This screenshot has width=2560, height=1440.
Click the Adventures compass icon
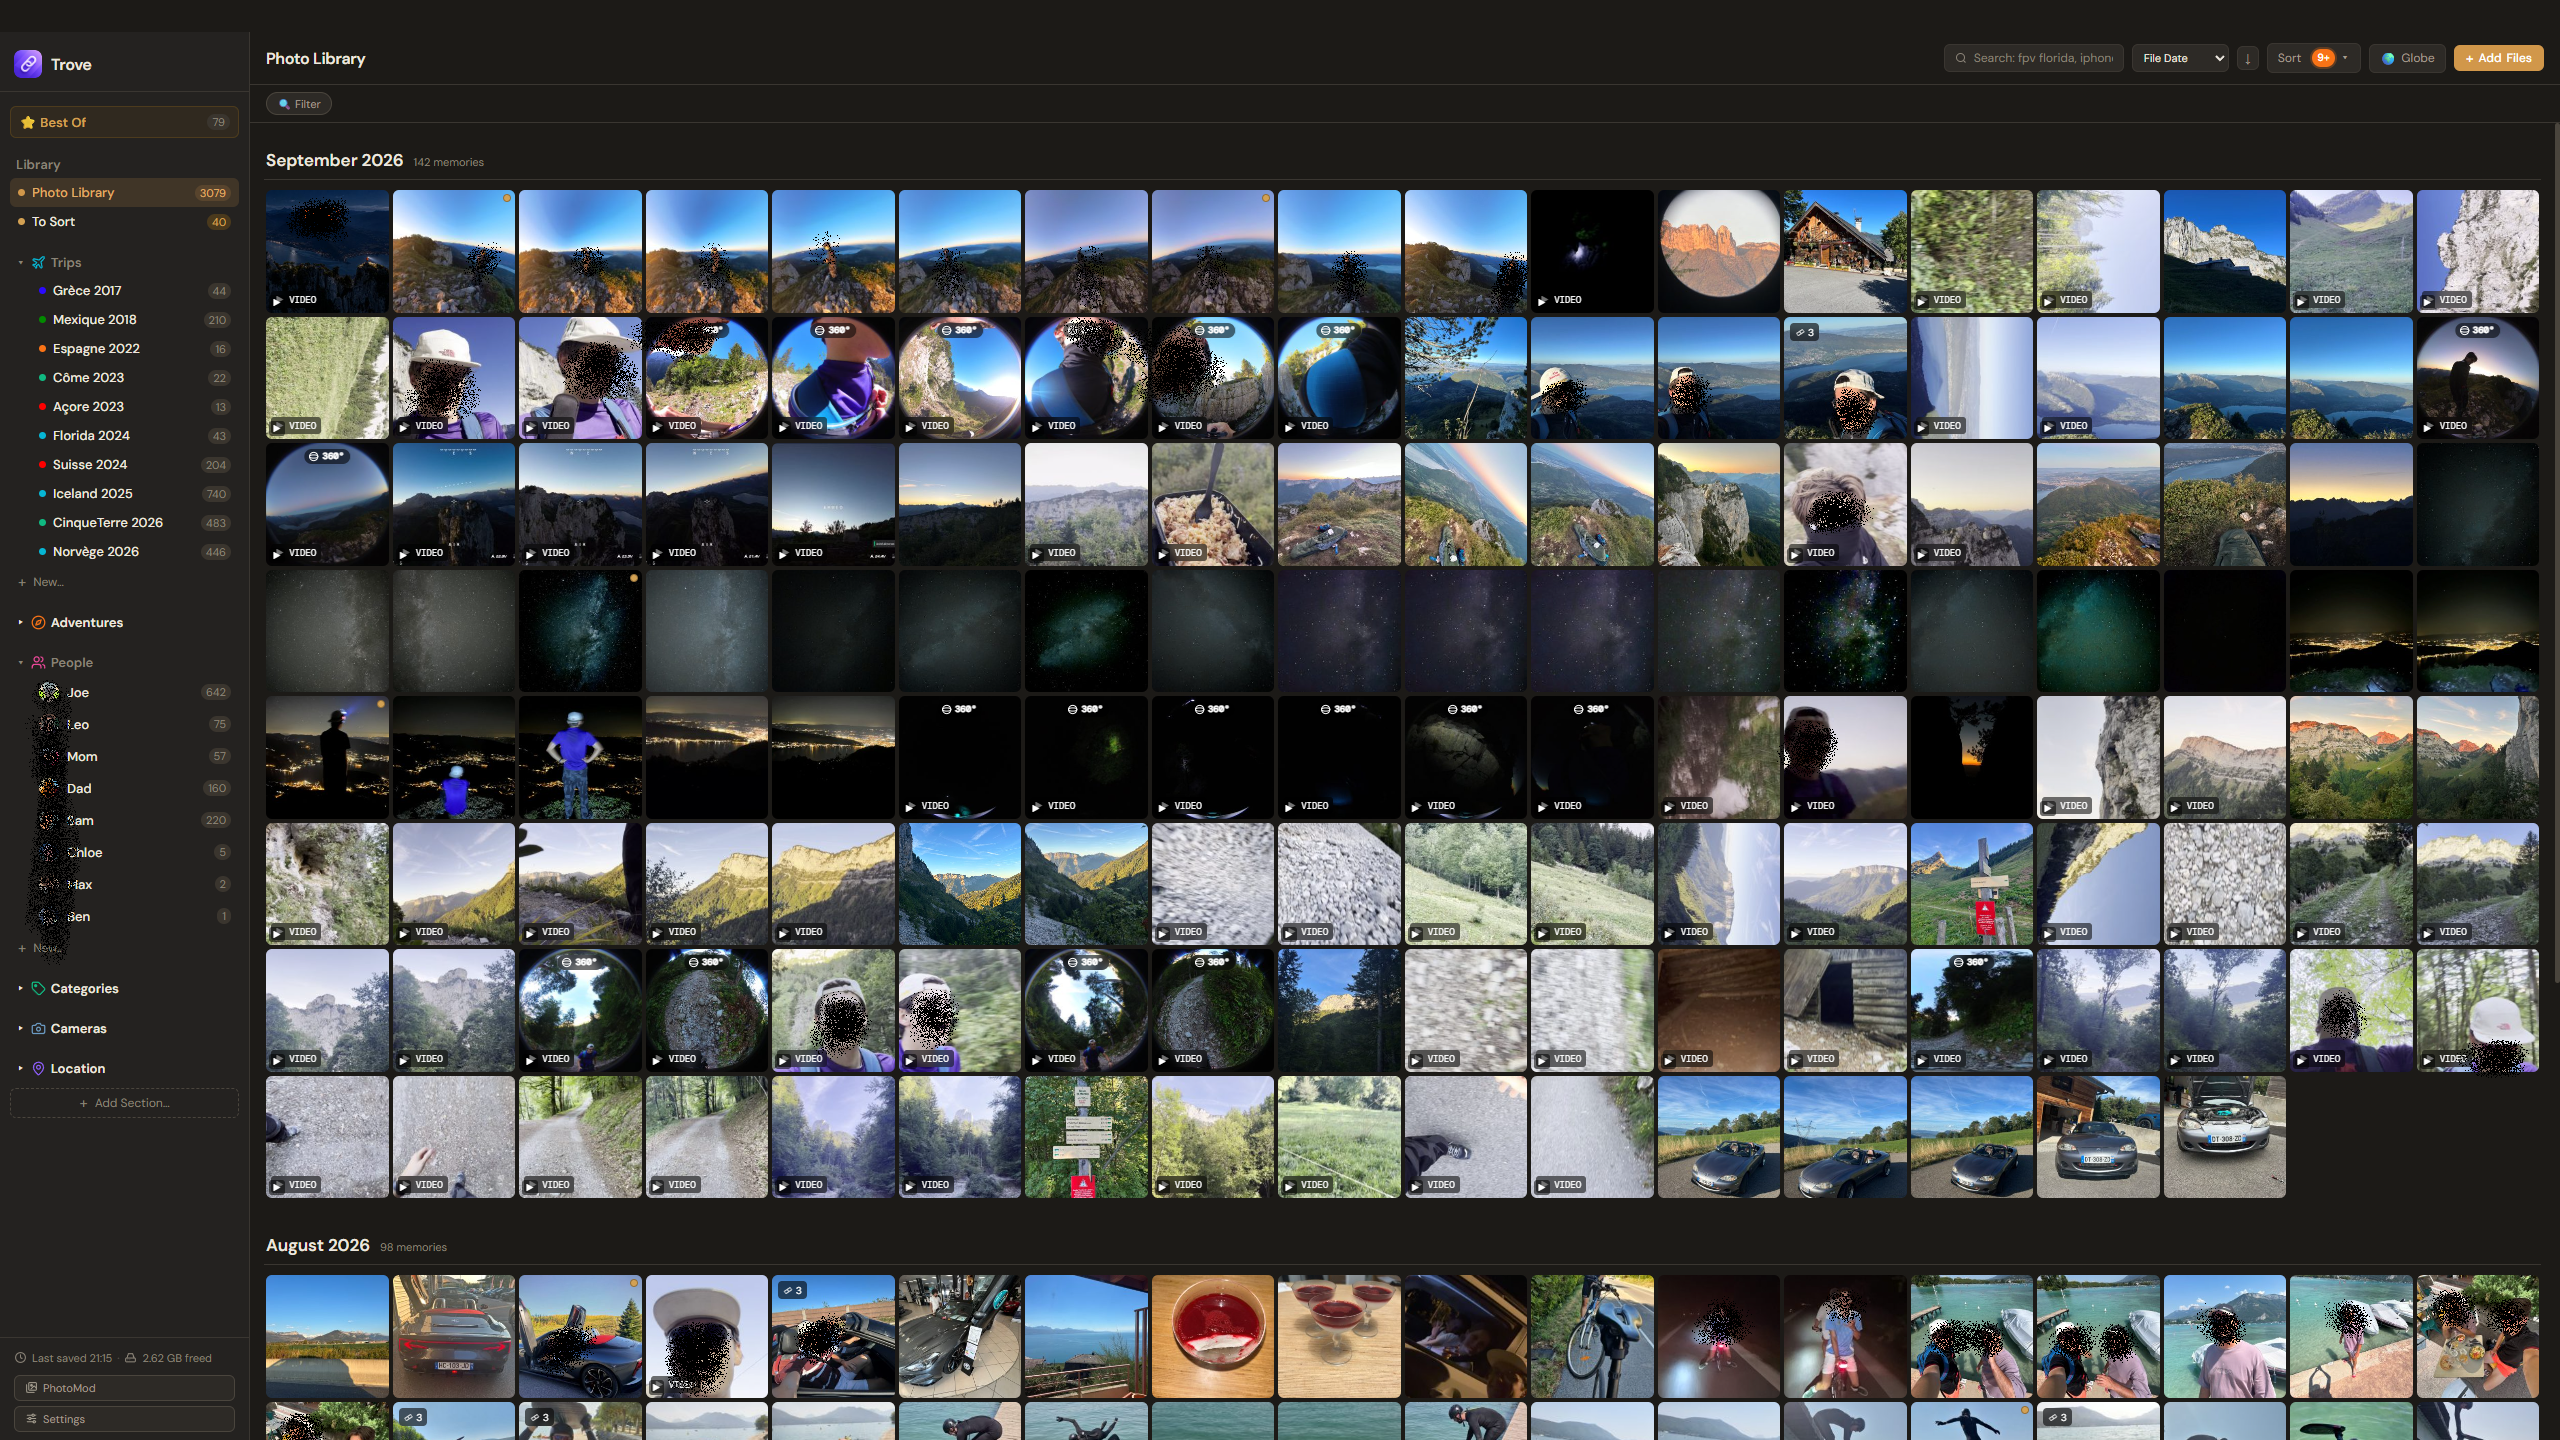(x=38, y=622)
